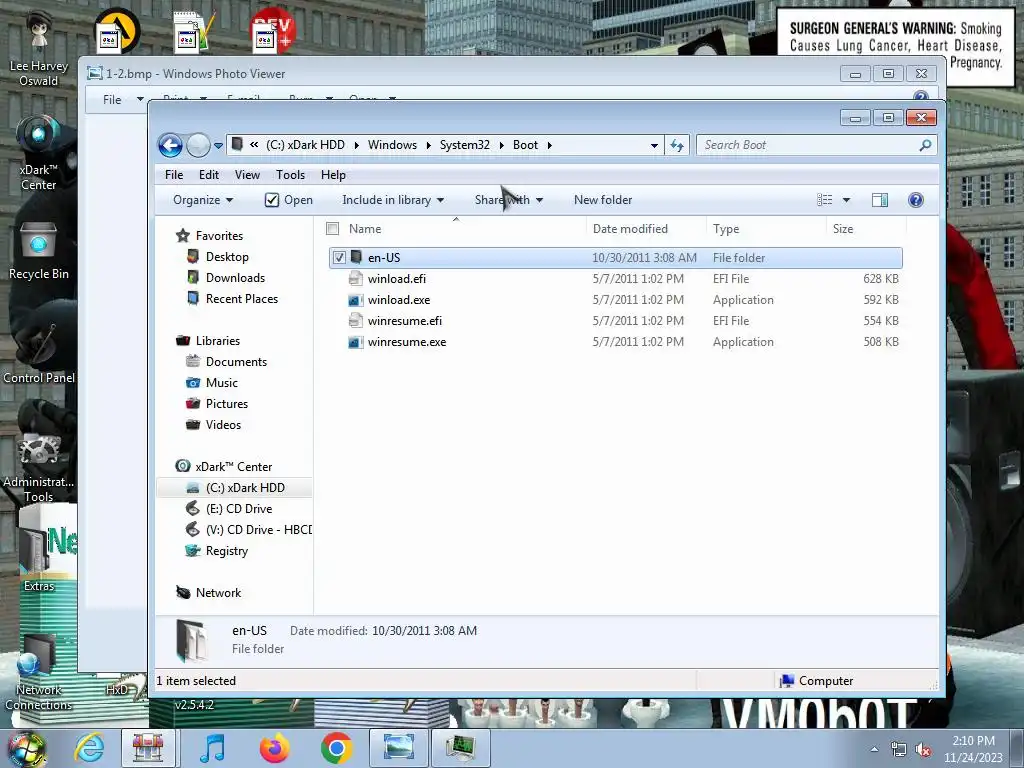1024x768 pixels.
Task: Toggle the preview pane
Action: click(x=880, y=200)
